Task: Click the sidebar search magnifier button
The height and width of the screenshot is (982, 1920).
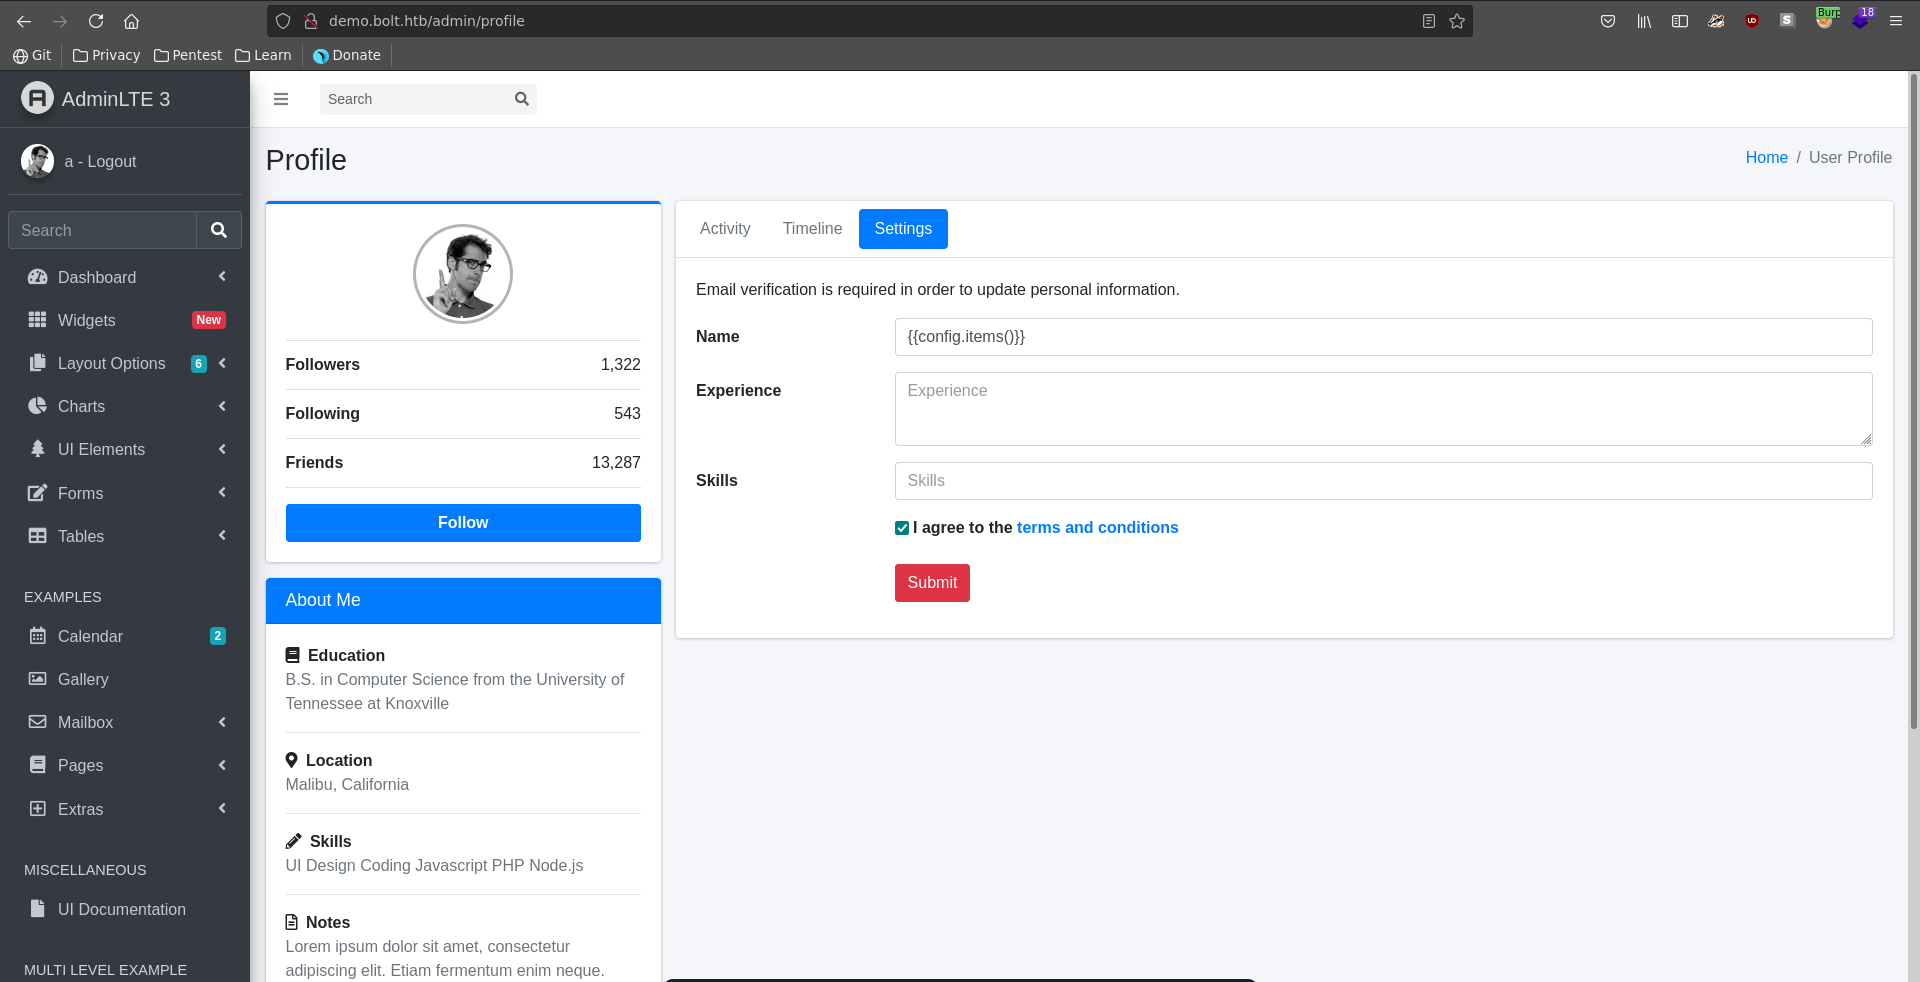Action: coord(218,230)
